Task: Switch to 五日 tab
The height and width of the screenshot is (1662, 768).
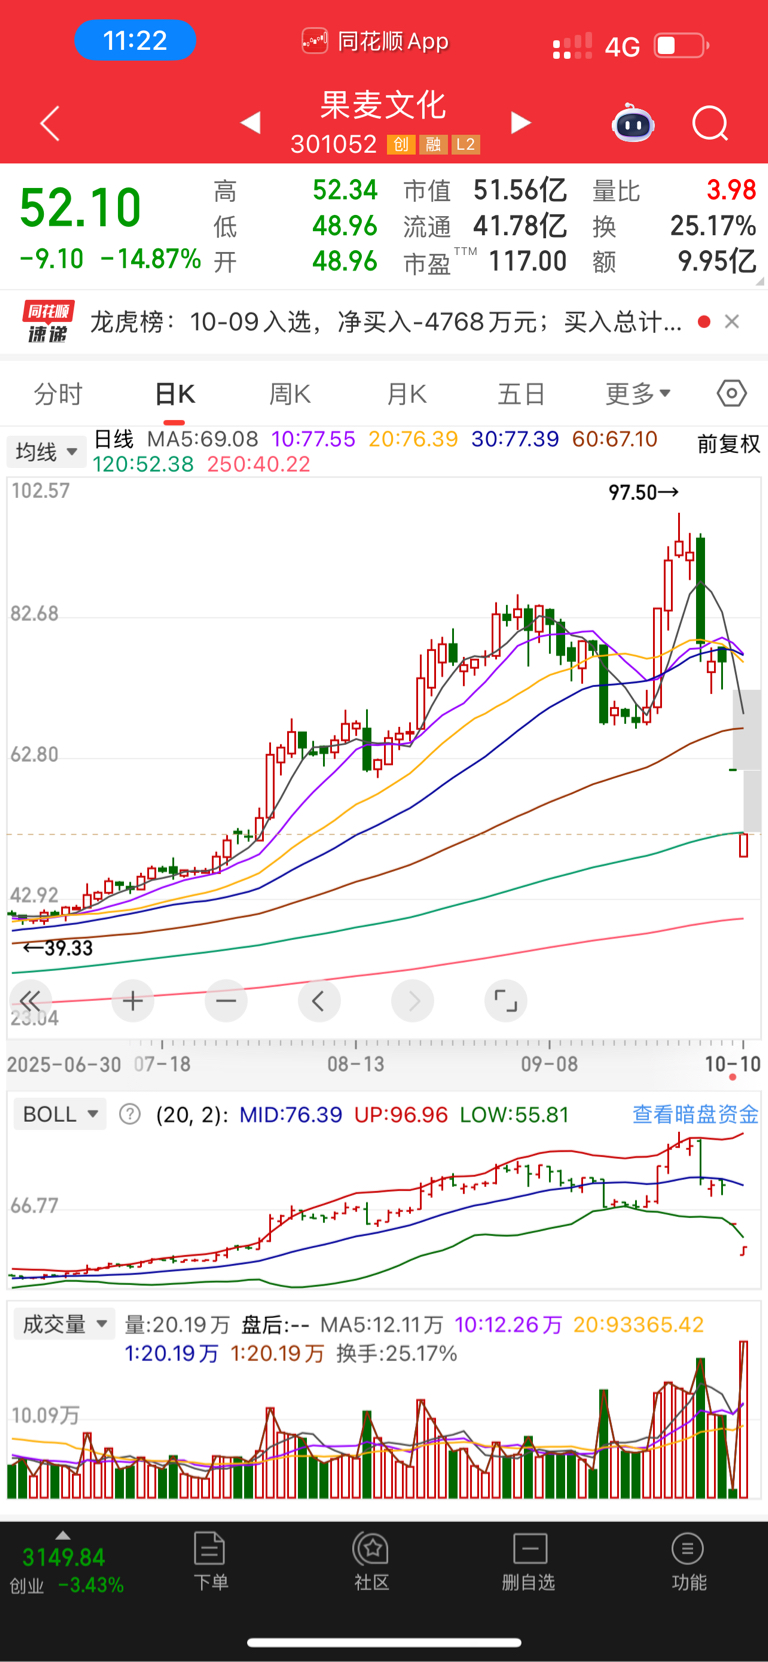Action: pos(522,394)
